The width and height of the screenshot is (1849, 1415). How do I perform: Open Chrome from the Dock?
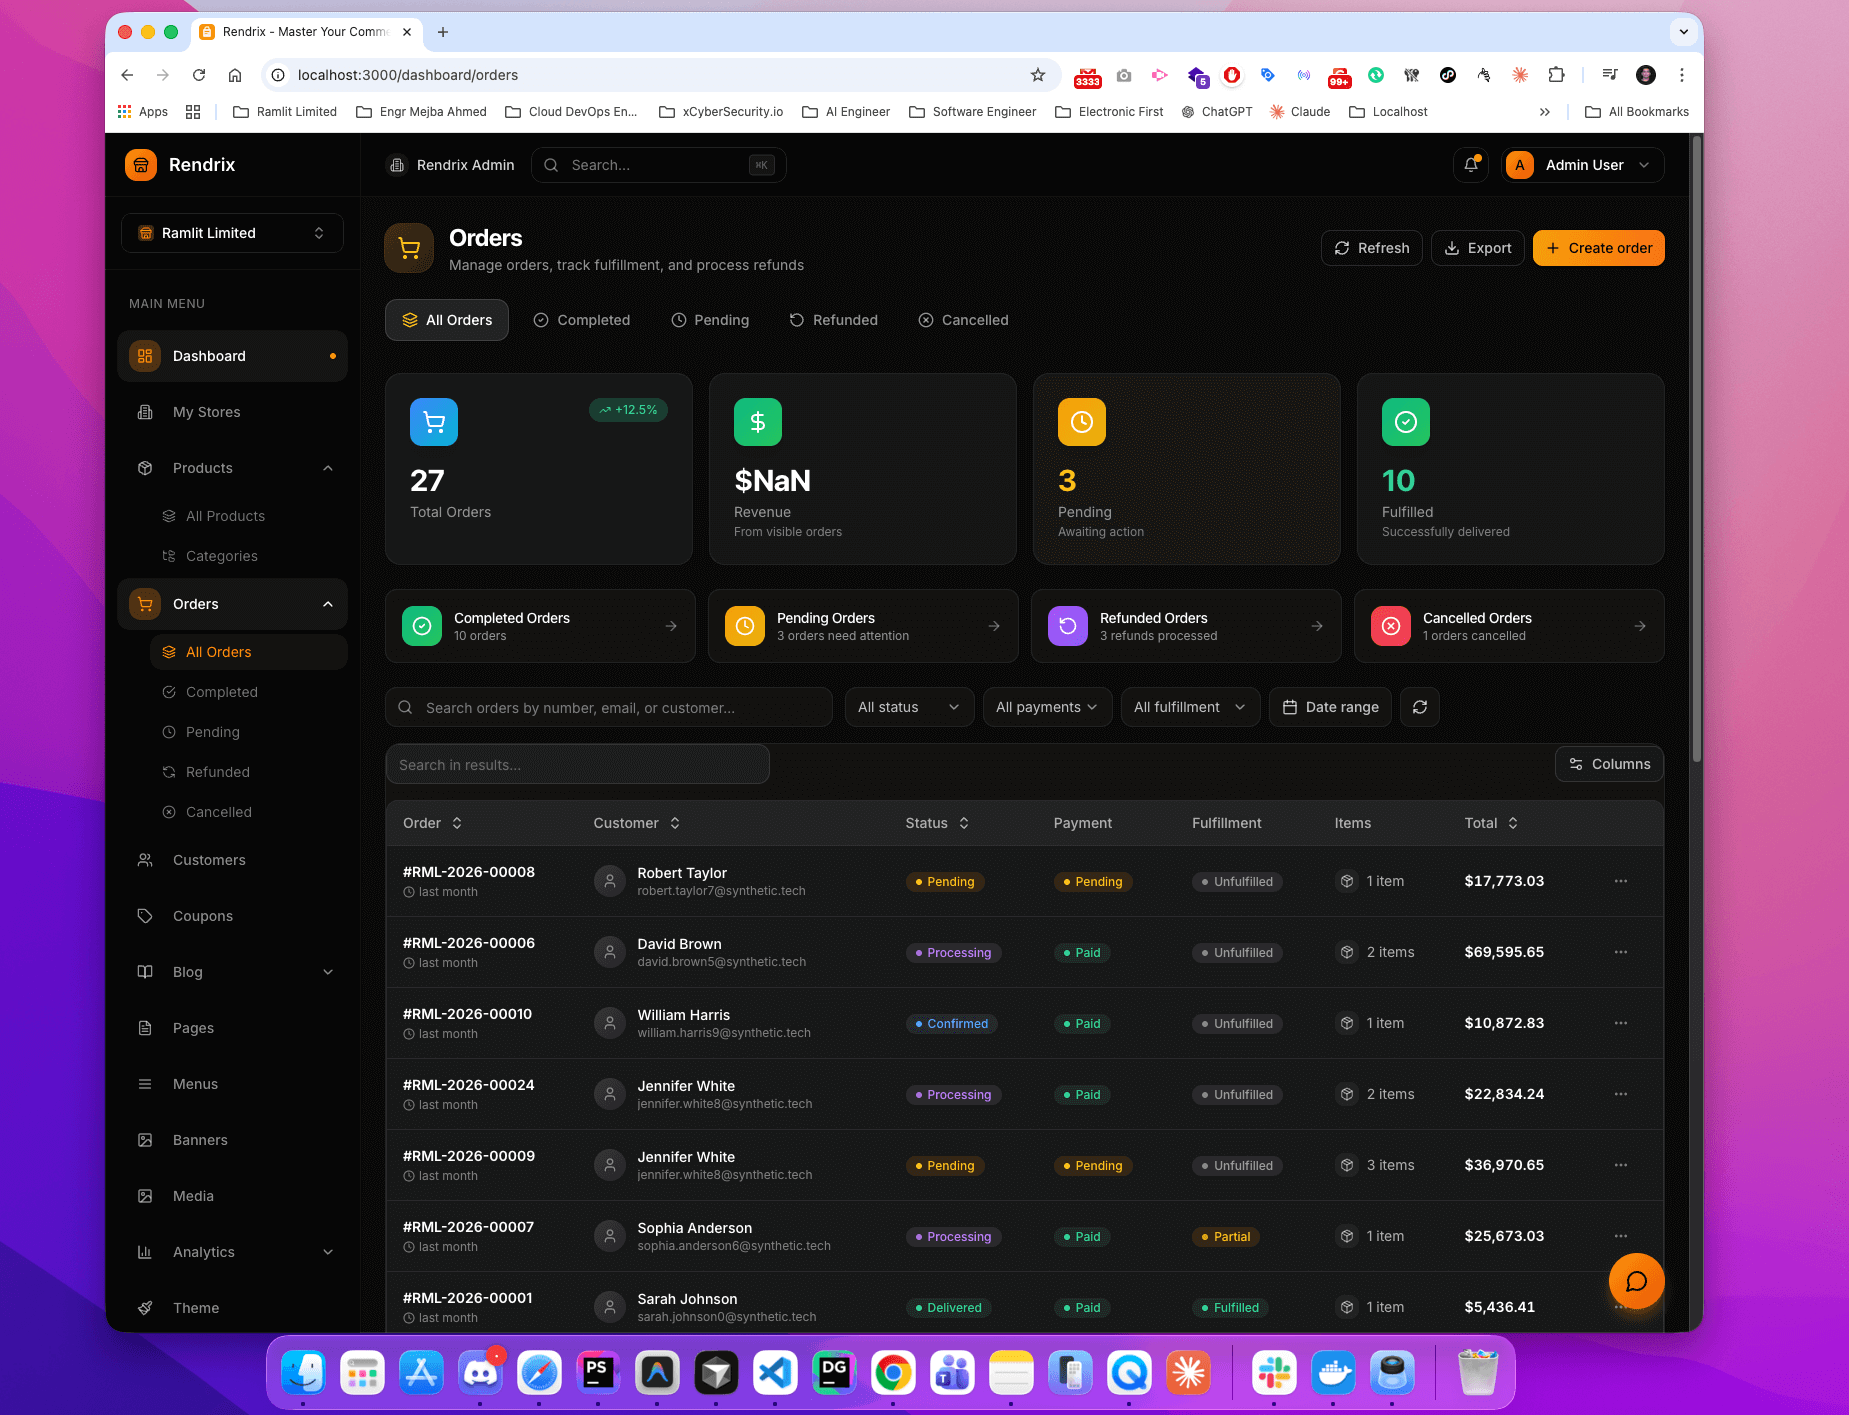893,1373
